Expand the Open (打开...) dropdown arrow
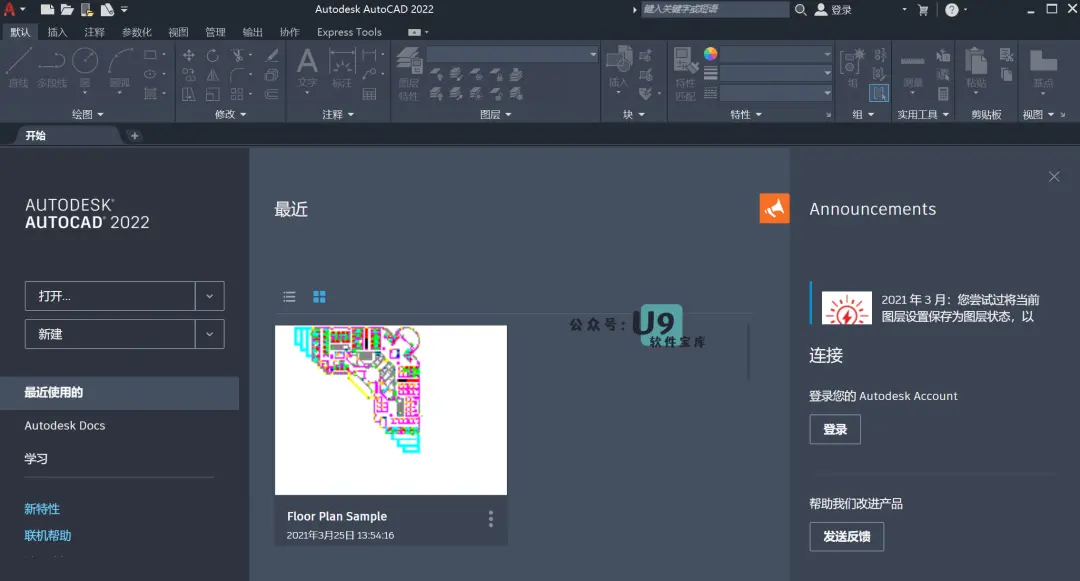The height and width of the screenshot is (581, 1080). point(209,296)
